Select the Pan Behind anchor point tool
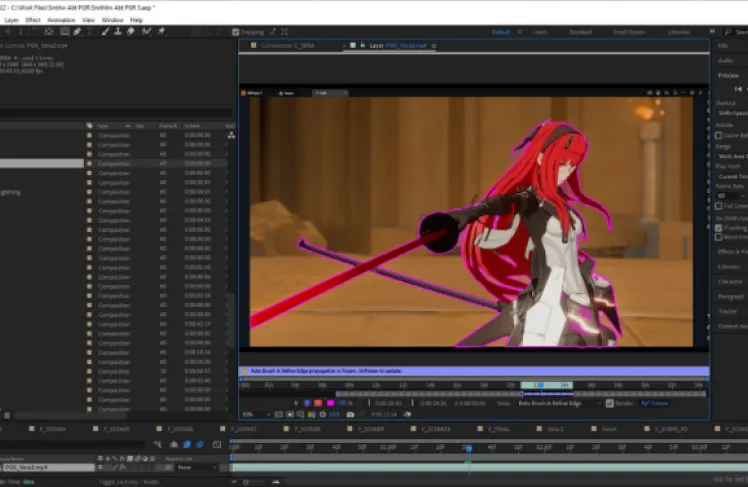The width and height of the screenshot is (748, 487). coord(49,31)
